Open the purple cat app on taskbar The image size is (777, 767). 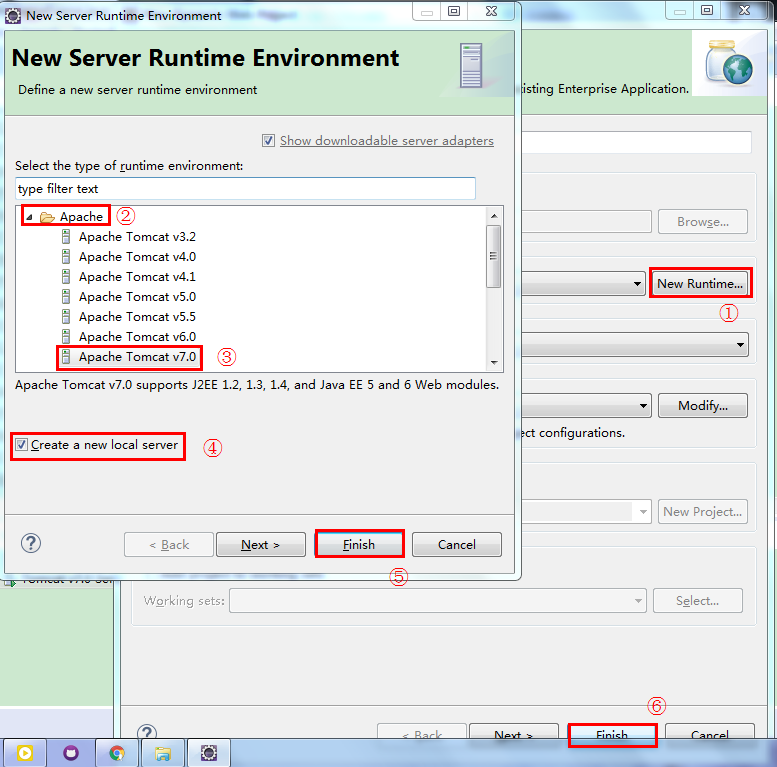[x=71, y=753]
